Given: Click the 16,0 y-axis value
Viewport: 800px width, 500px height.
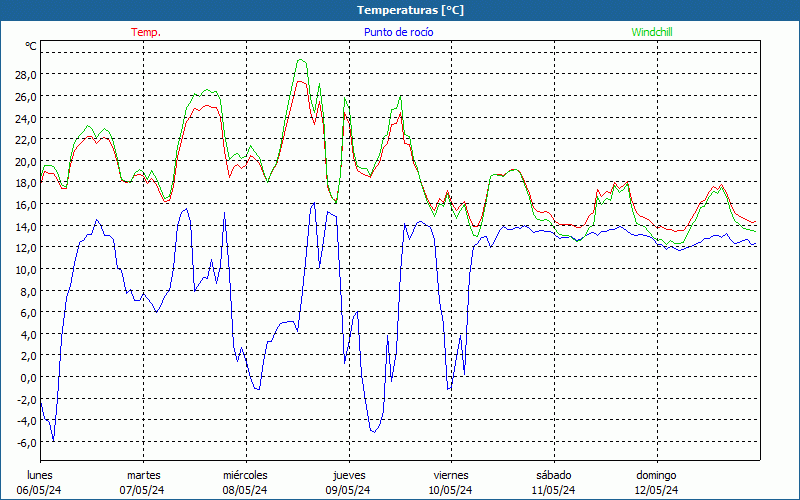Looking at the screenshot, I should click(x=26, y=205).
